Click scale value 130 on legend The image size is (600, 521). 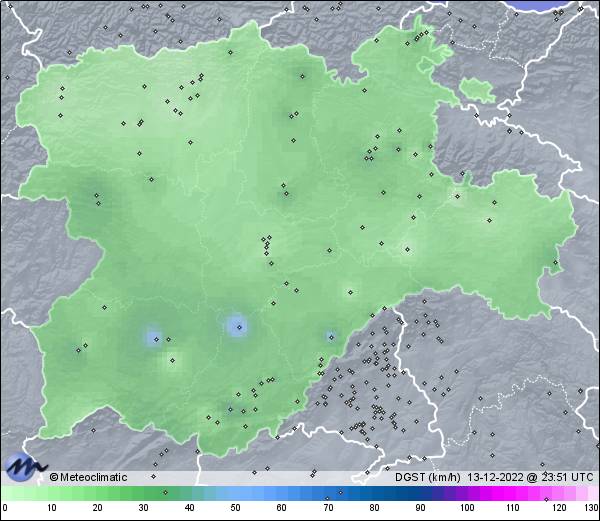(592, 508)
